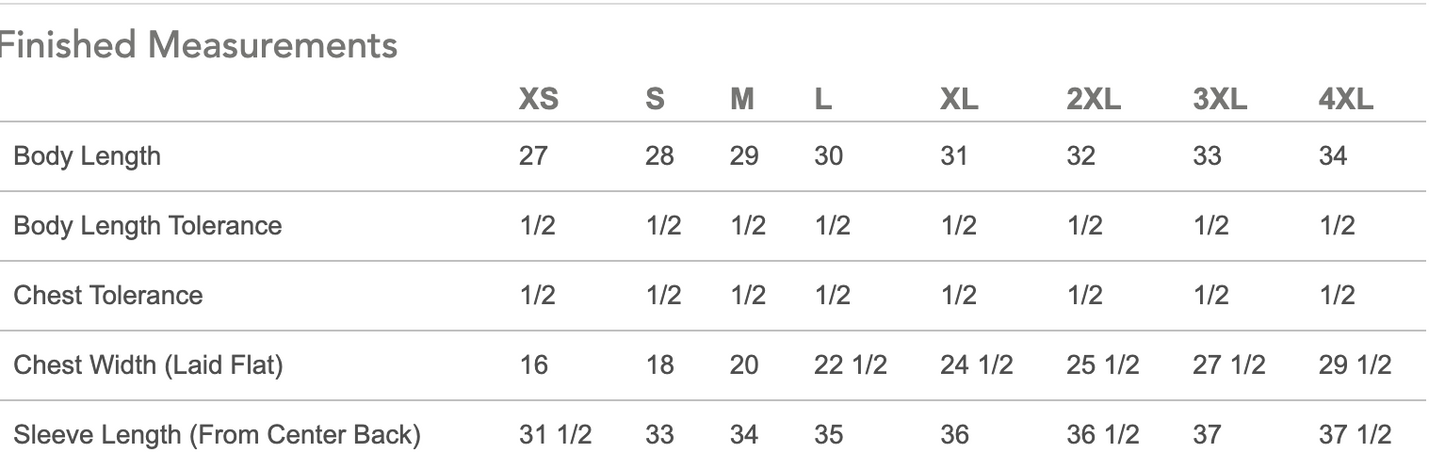This screenshot has width=1445, height=469.
Task: Select the Body Length value 34
Action: [1333, 156]
